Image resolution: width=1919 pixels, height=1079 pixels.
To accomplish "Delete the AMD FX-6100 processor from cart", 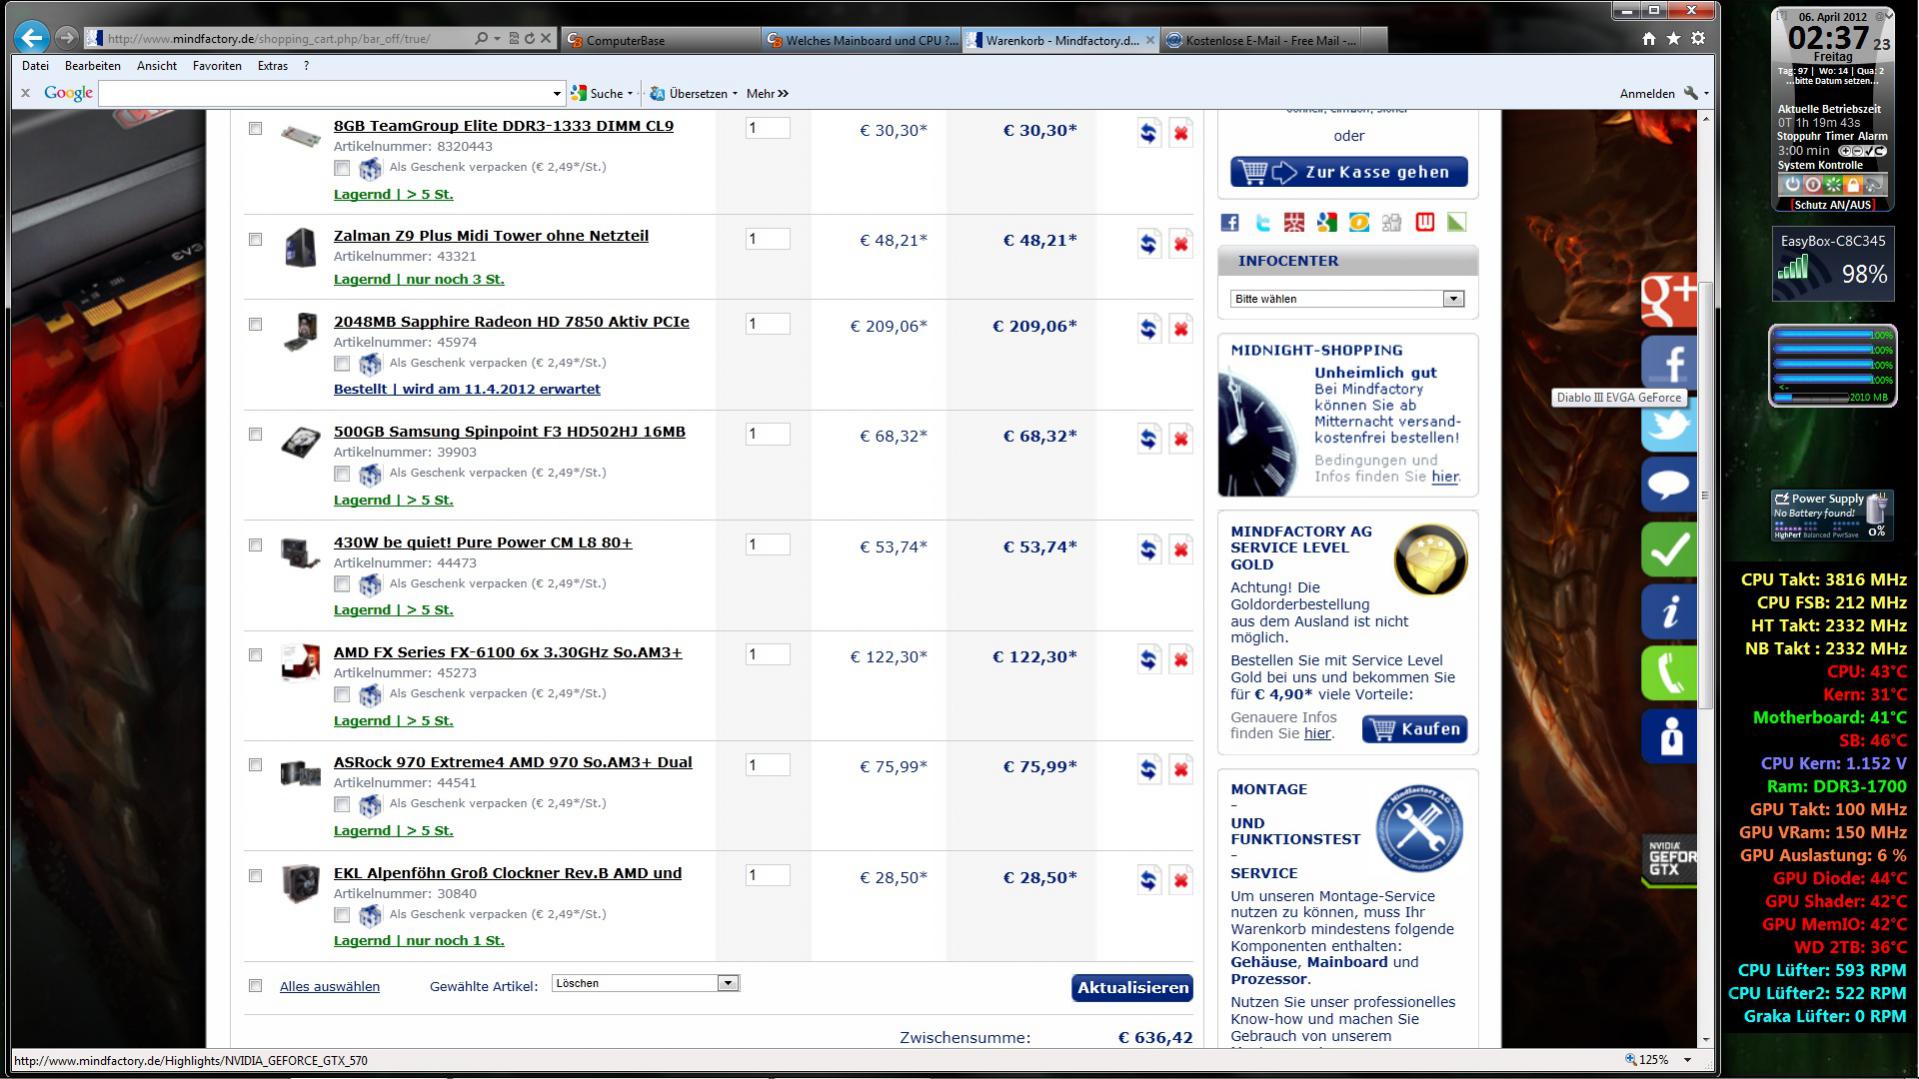I will (1181, 659).
